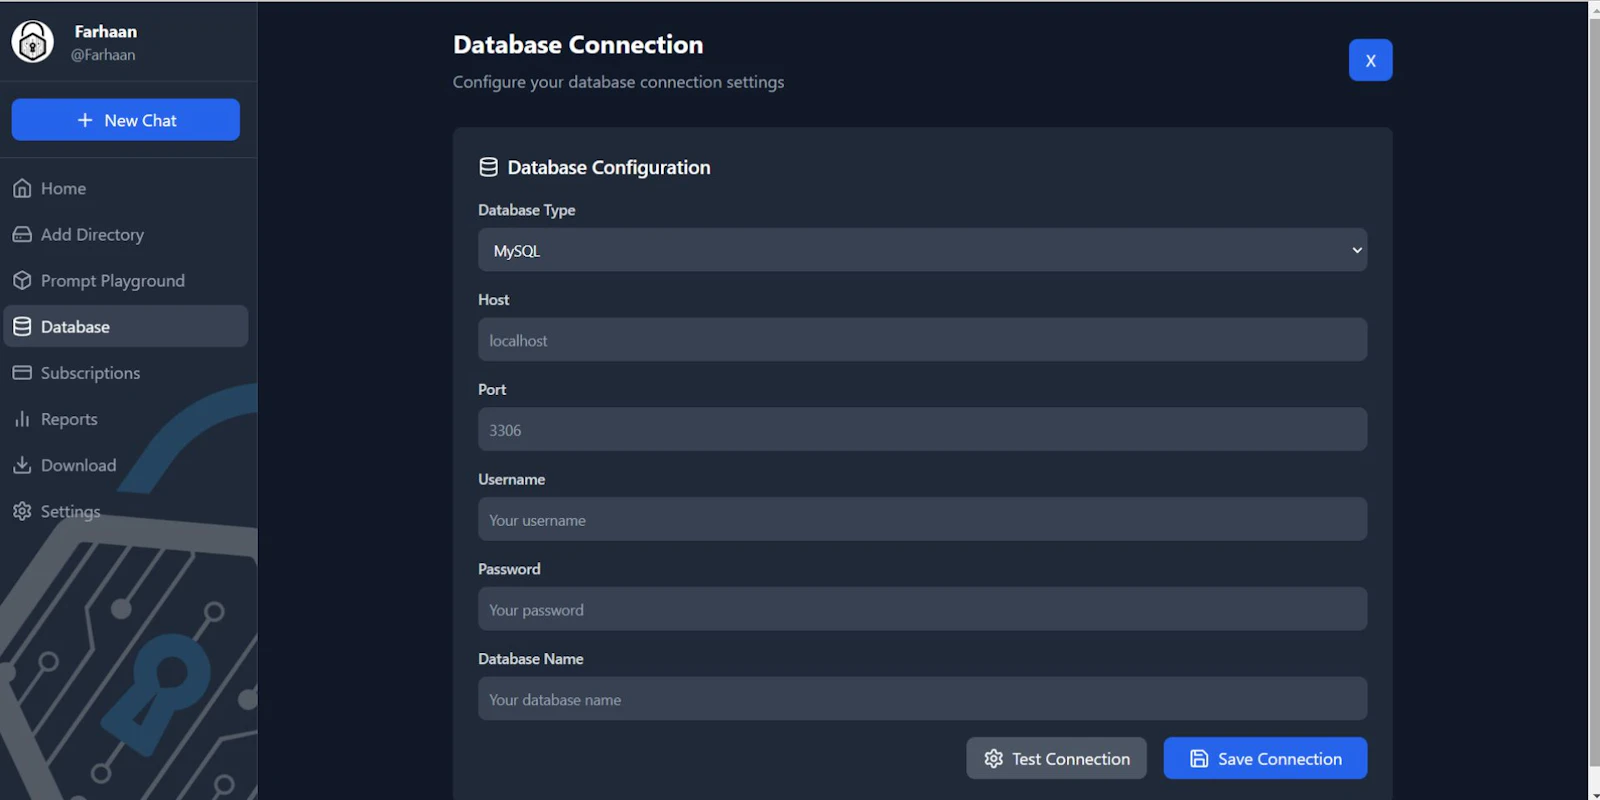Focus the Port input field
Screen dimensions: 1600x800
(922, 429)
